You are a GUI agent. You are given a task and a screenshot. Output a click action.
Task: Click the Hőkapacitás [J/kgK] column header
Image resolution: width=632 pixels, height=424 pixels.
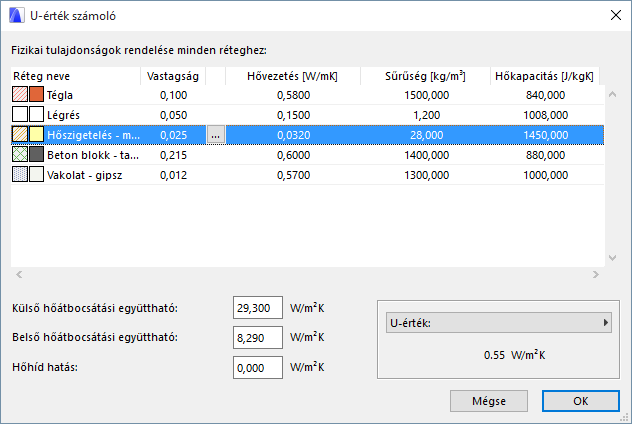tap(545, 76)
